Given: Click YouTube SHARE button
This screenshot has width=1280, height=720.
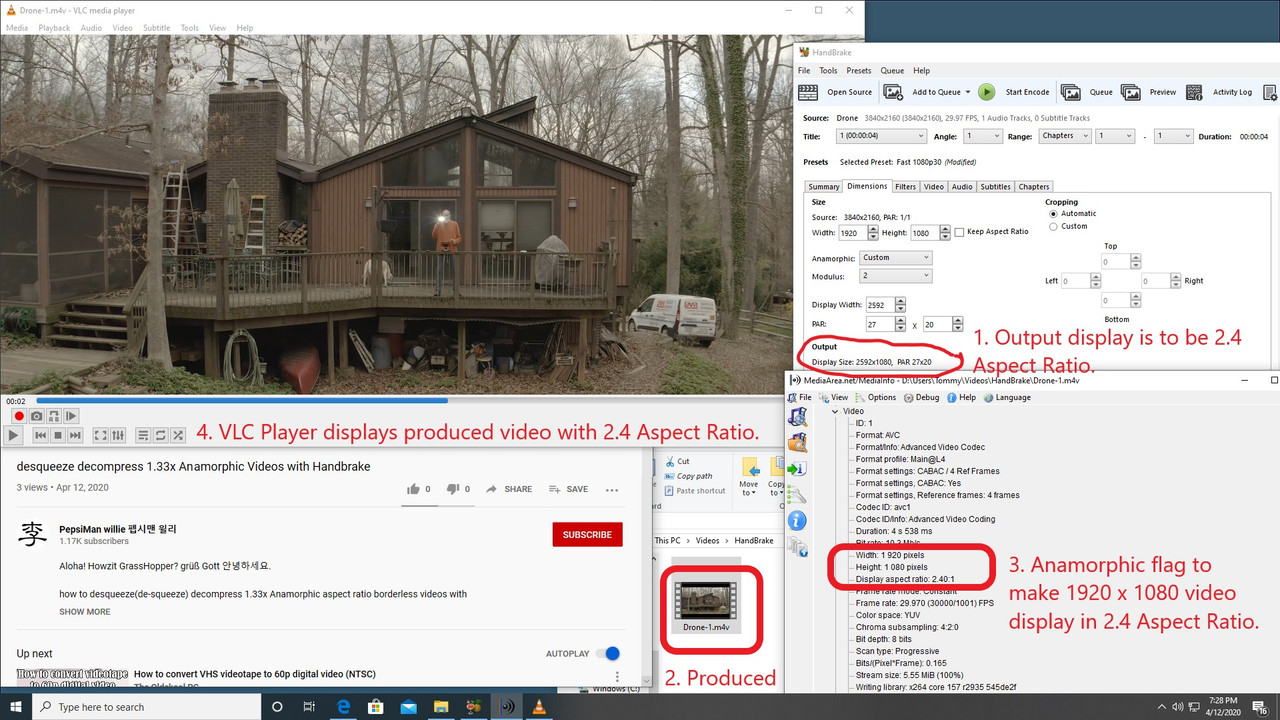Looking at the screenshot, I should [x=509, y=489].
